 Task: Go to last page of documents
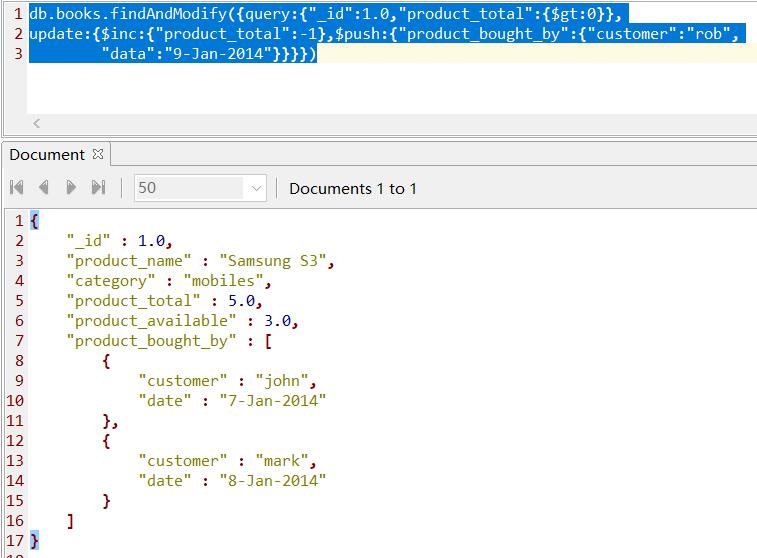tap(98, 187)
